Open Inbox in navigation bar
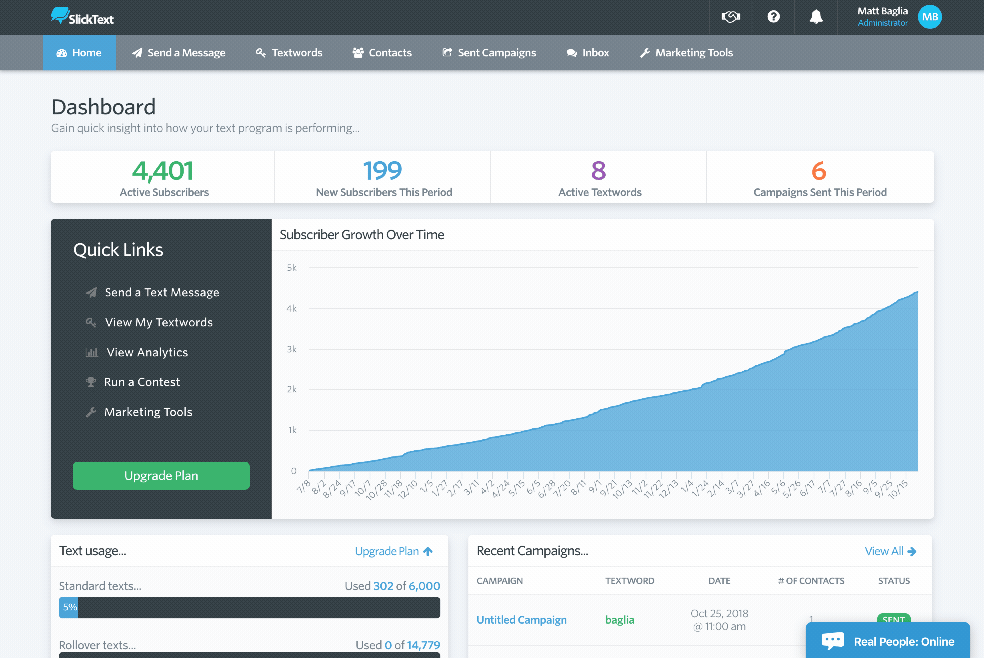984x658 pixels. point(588,53)
